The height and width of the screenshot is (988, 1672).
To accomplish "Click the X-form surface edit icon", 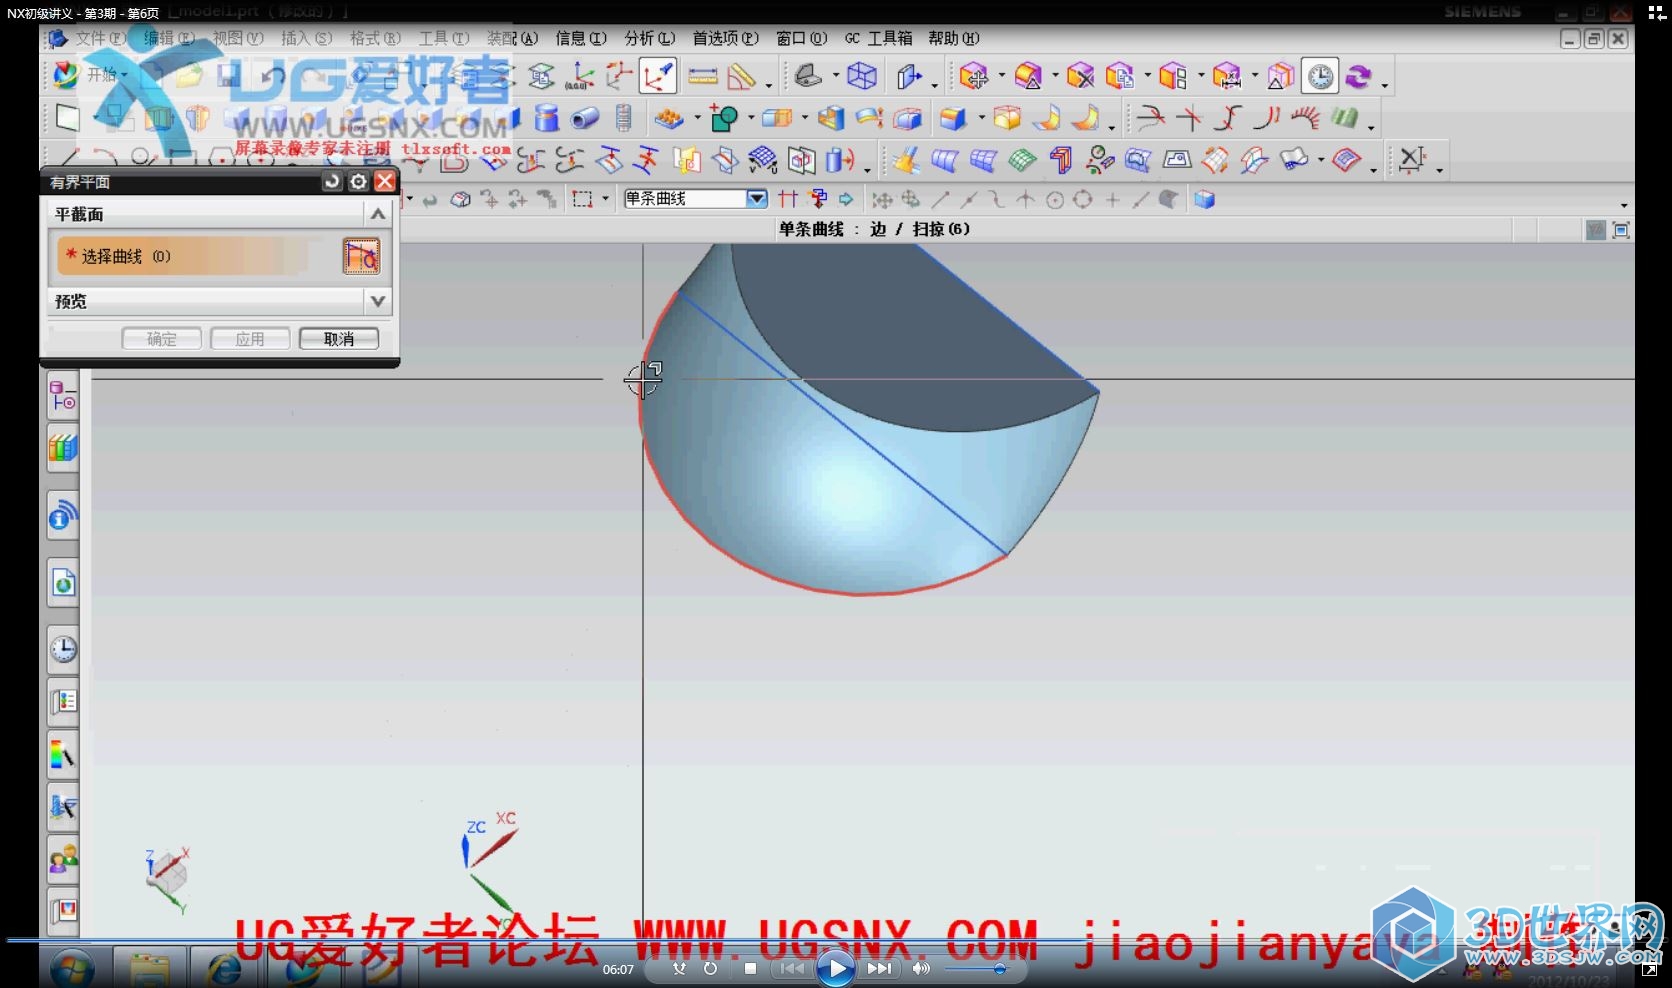I will click(1412, 159).
